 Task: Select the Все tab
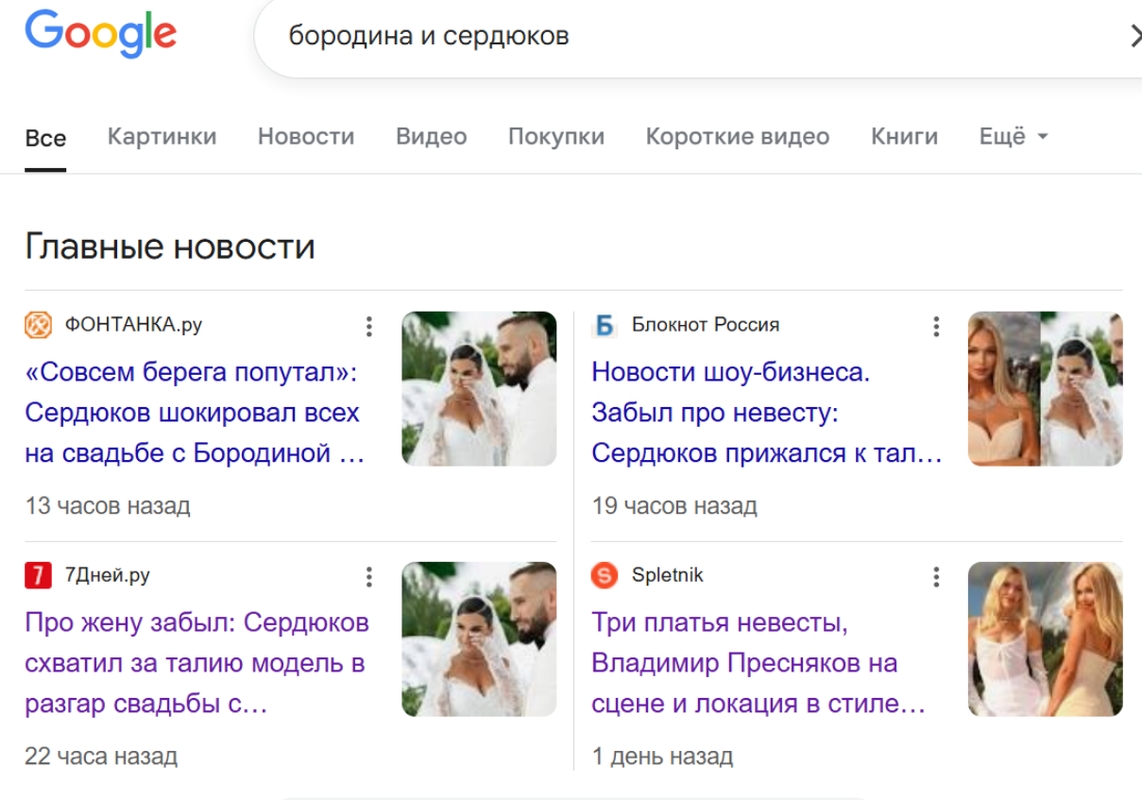45,138
